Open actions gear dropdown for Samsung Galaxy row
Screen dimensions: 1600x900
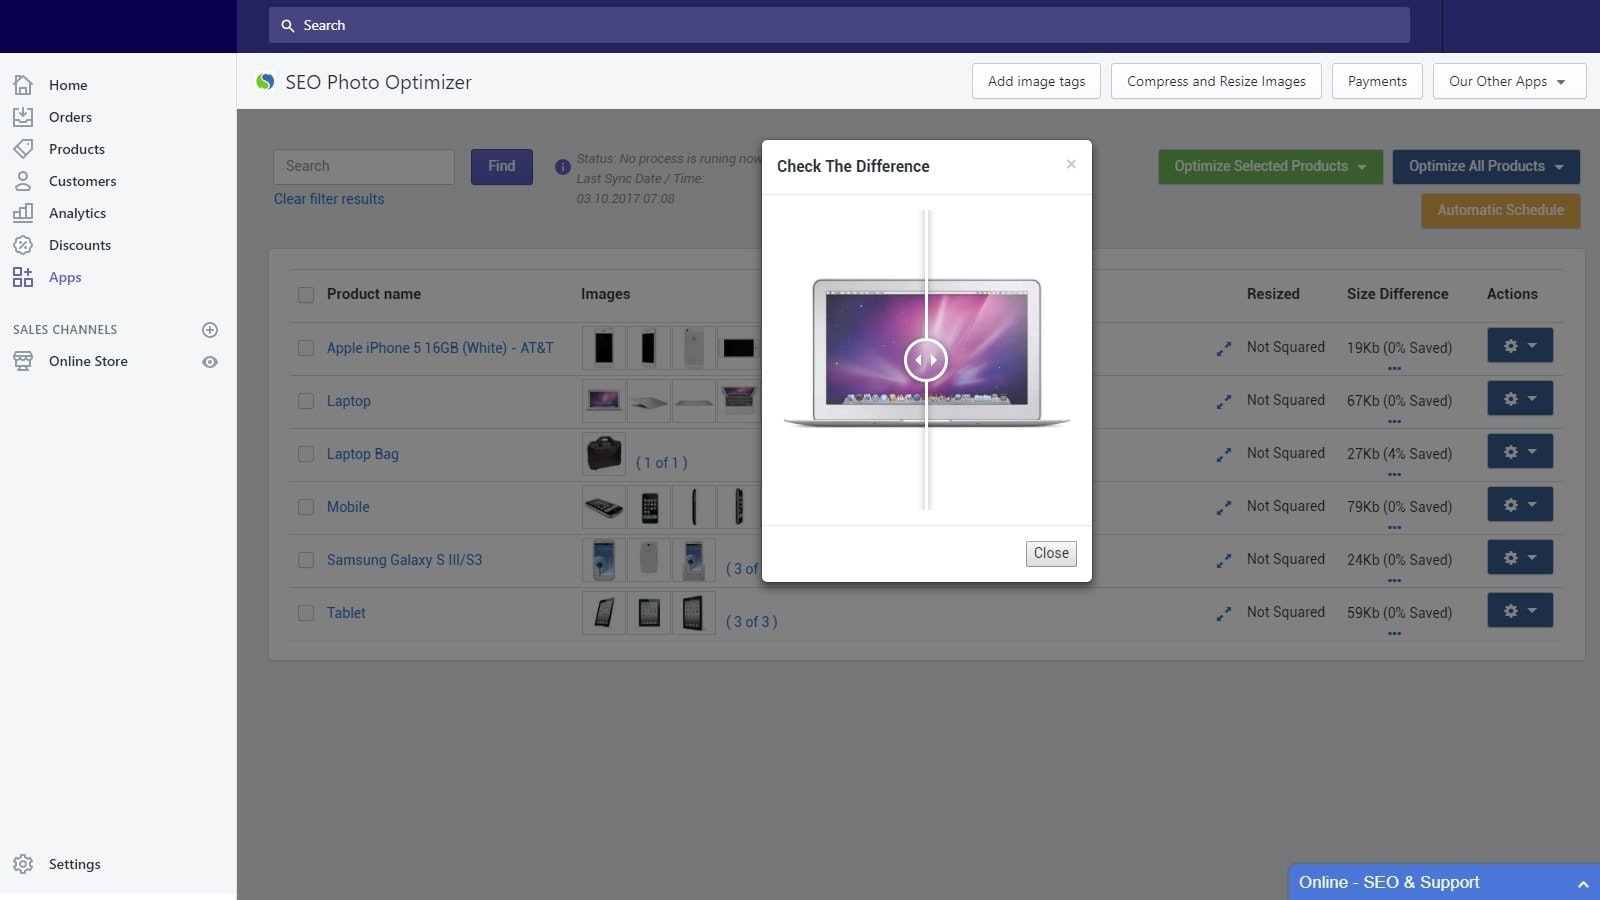1520,558
